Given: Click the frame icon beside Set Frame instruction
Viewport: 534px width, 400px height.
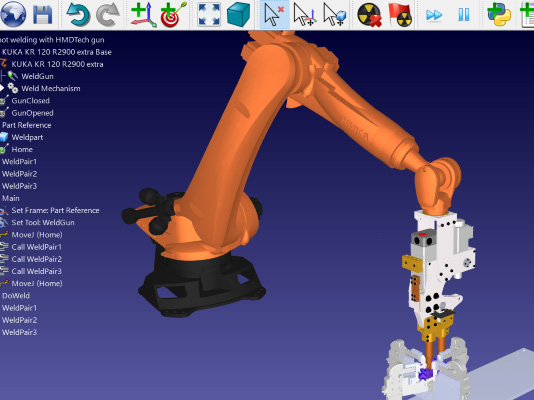Looking at the screenshot, I should click(4, 210).
